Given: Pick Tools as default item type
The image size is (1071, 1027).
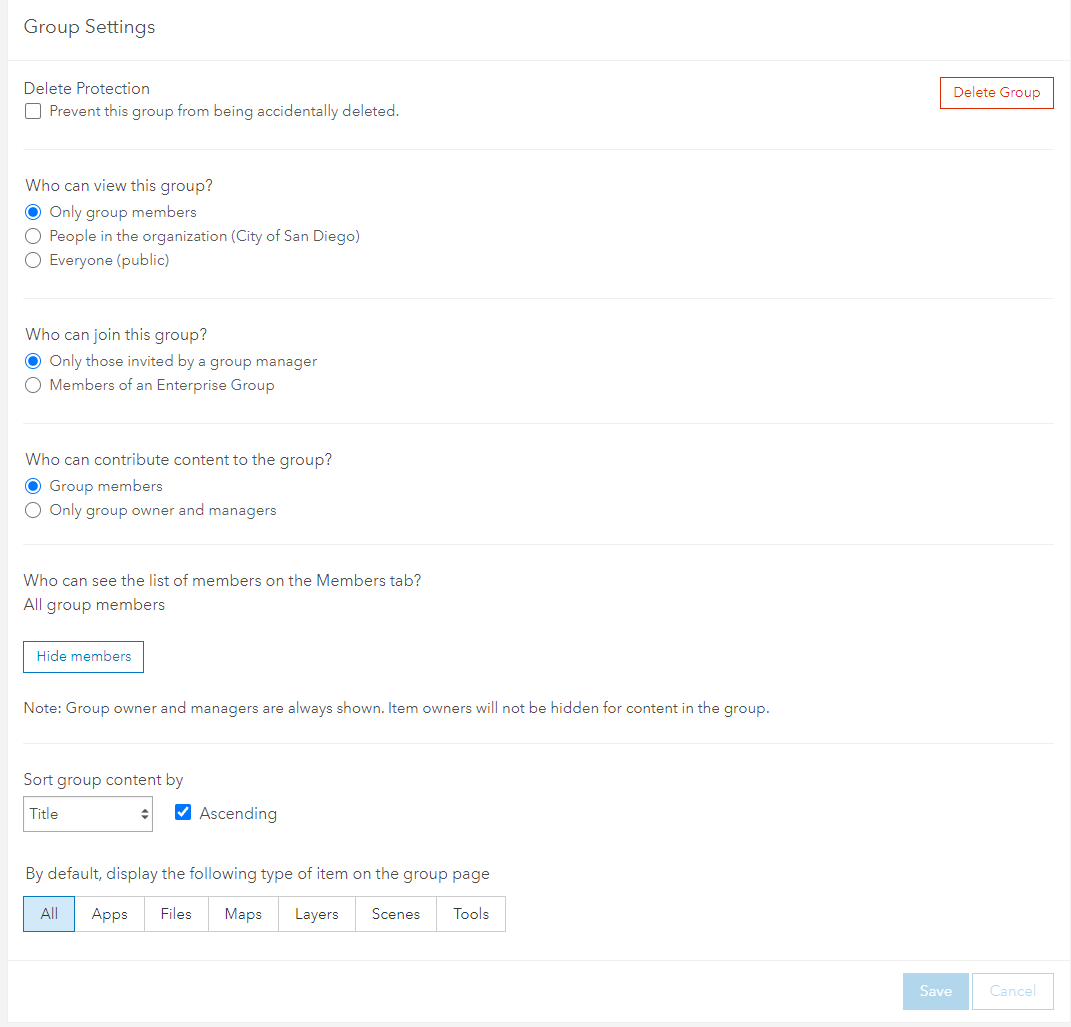Looking at the screenshot, I should [471, 914].
